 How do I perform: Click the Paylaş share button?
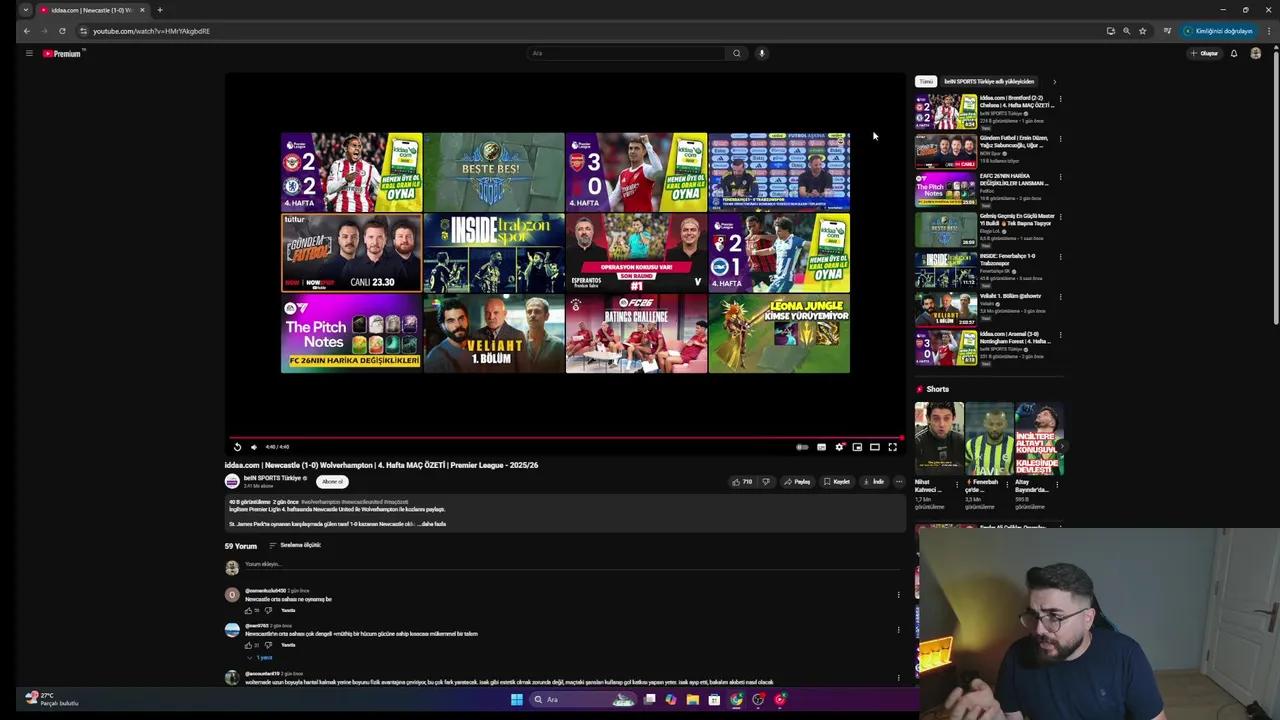tap(797, 482)
